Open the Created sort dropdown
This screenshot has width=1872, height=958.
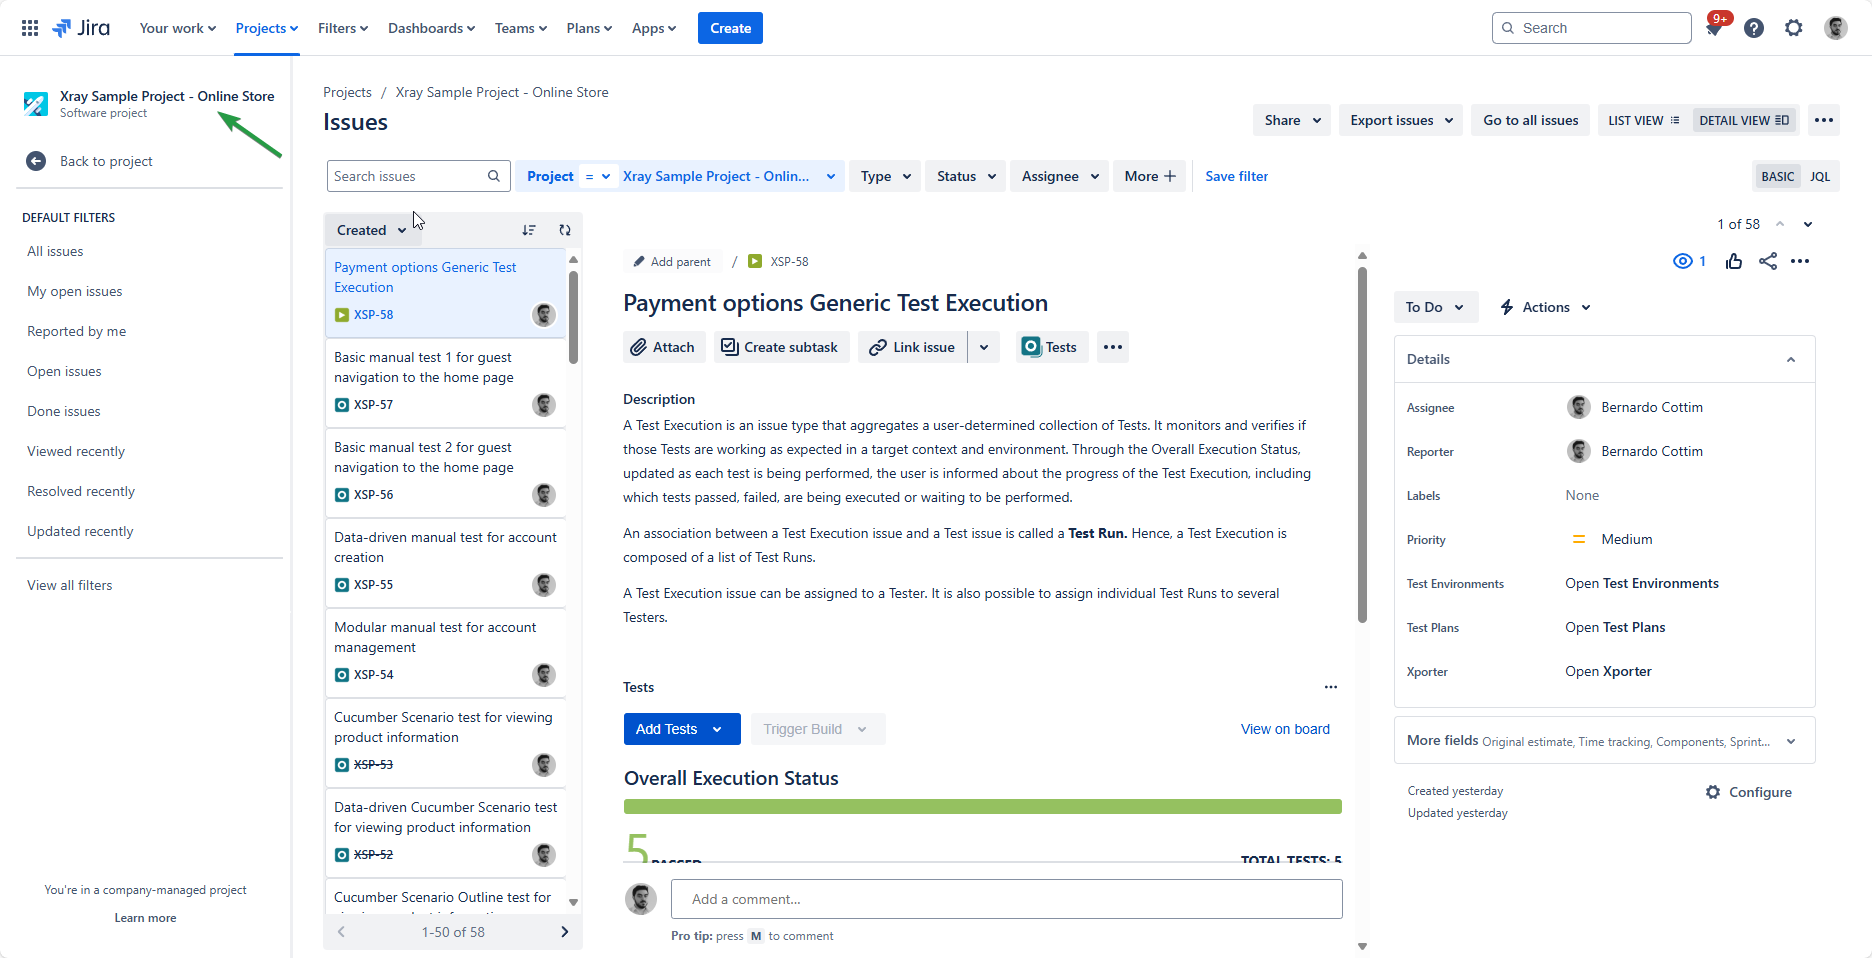click(x=372, y=230)
